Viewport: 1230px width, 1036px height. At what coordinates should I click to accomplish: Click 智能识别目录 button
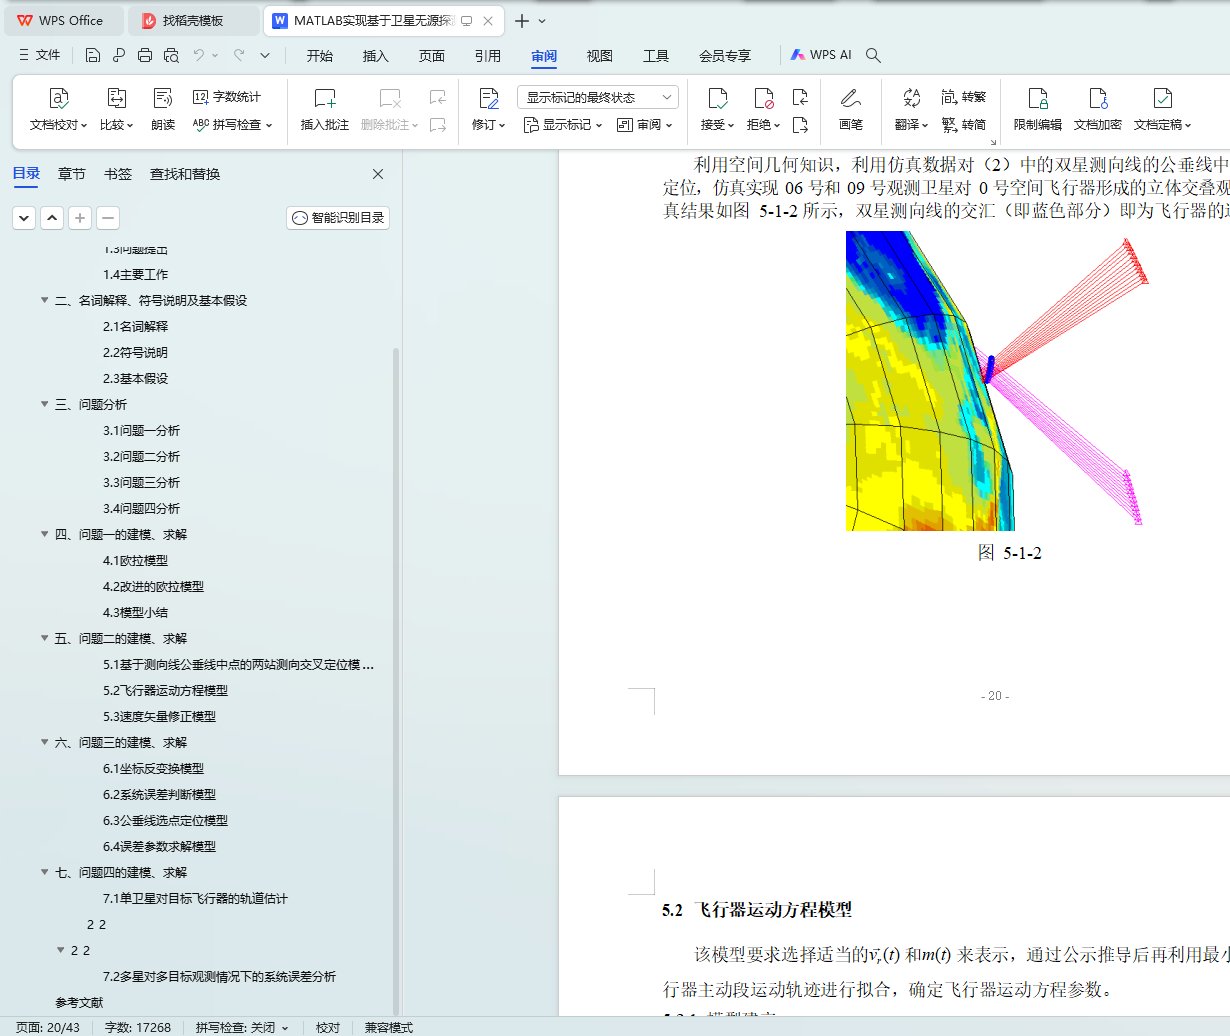tap(338, 218)
